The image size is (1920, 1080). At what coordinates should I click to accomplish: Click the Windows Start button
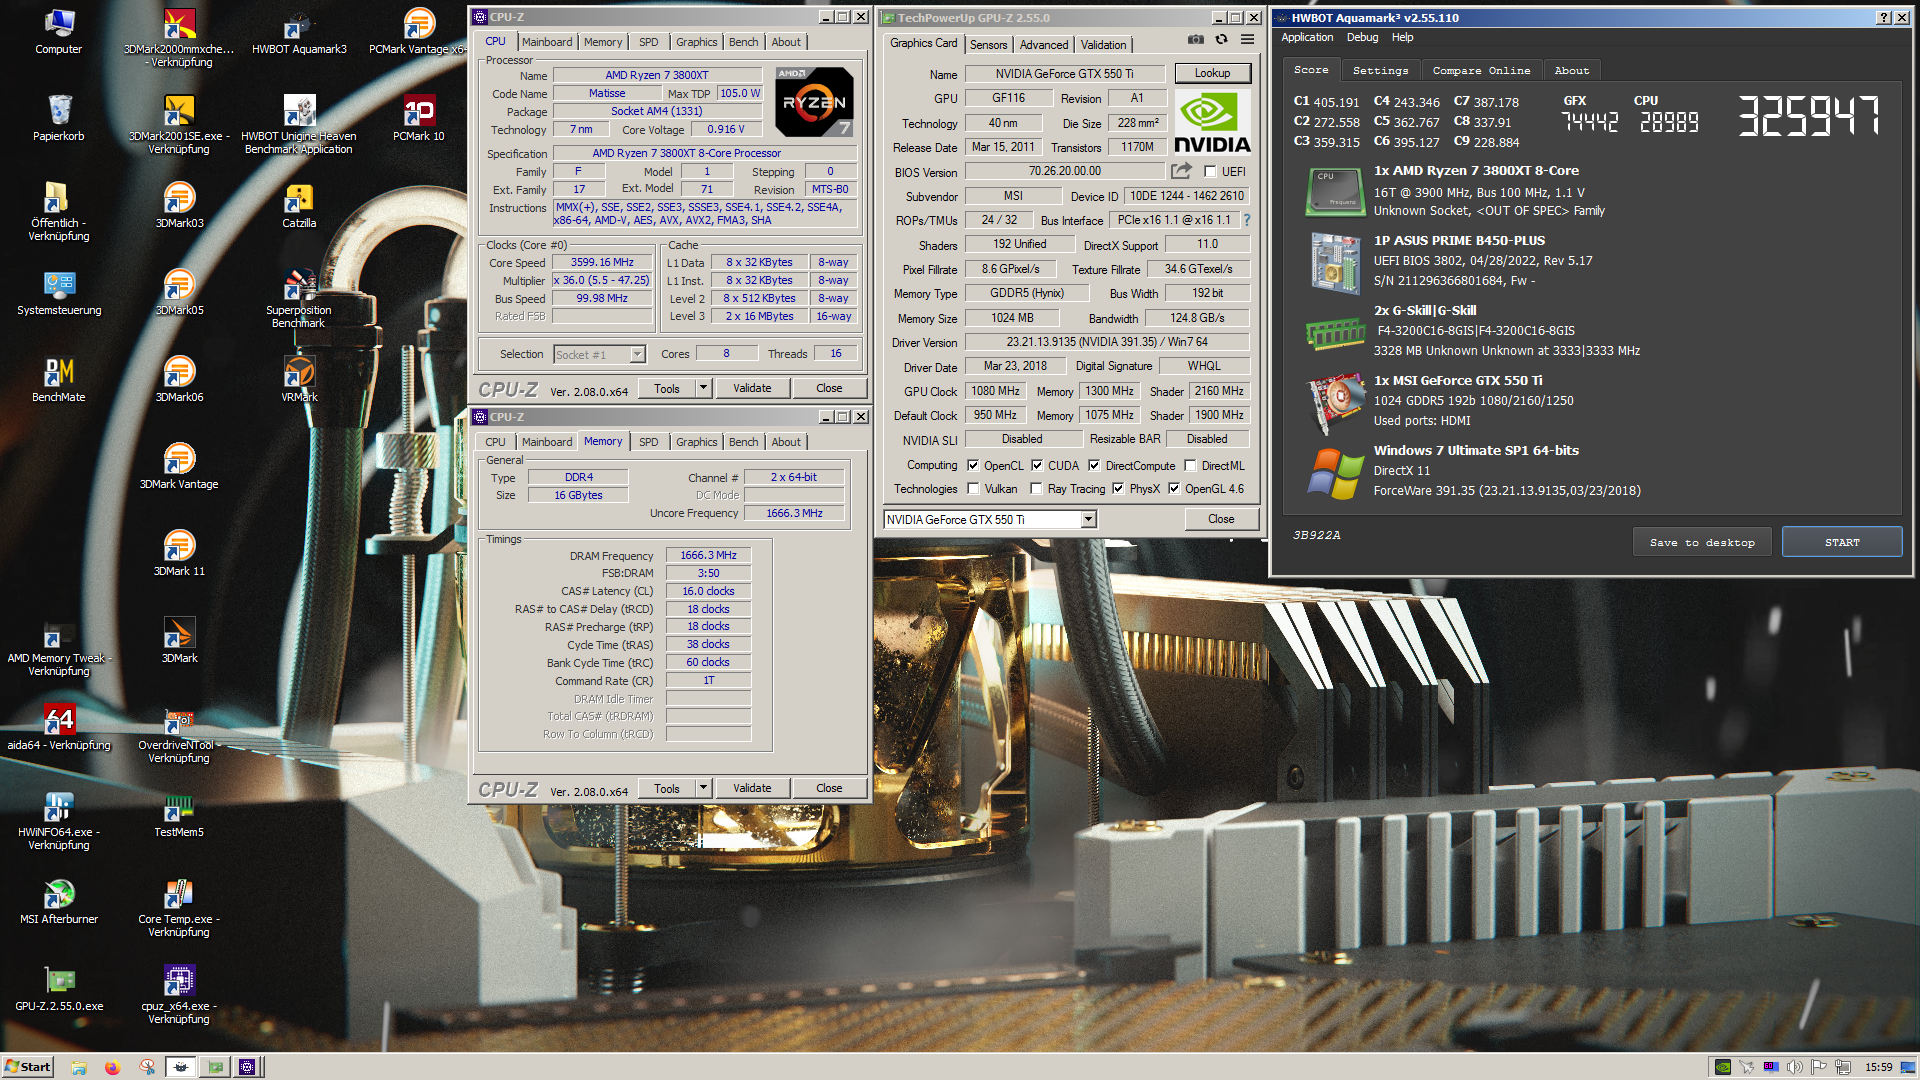(x=27, y=1067)
